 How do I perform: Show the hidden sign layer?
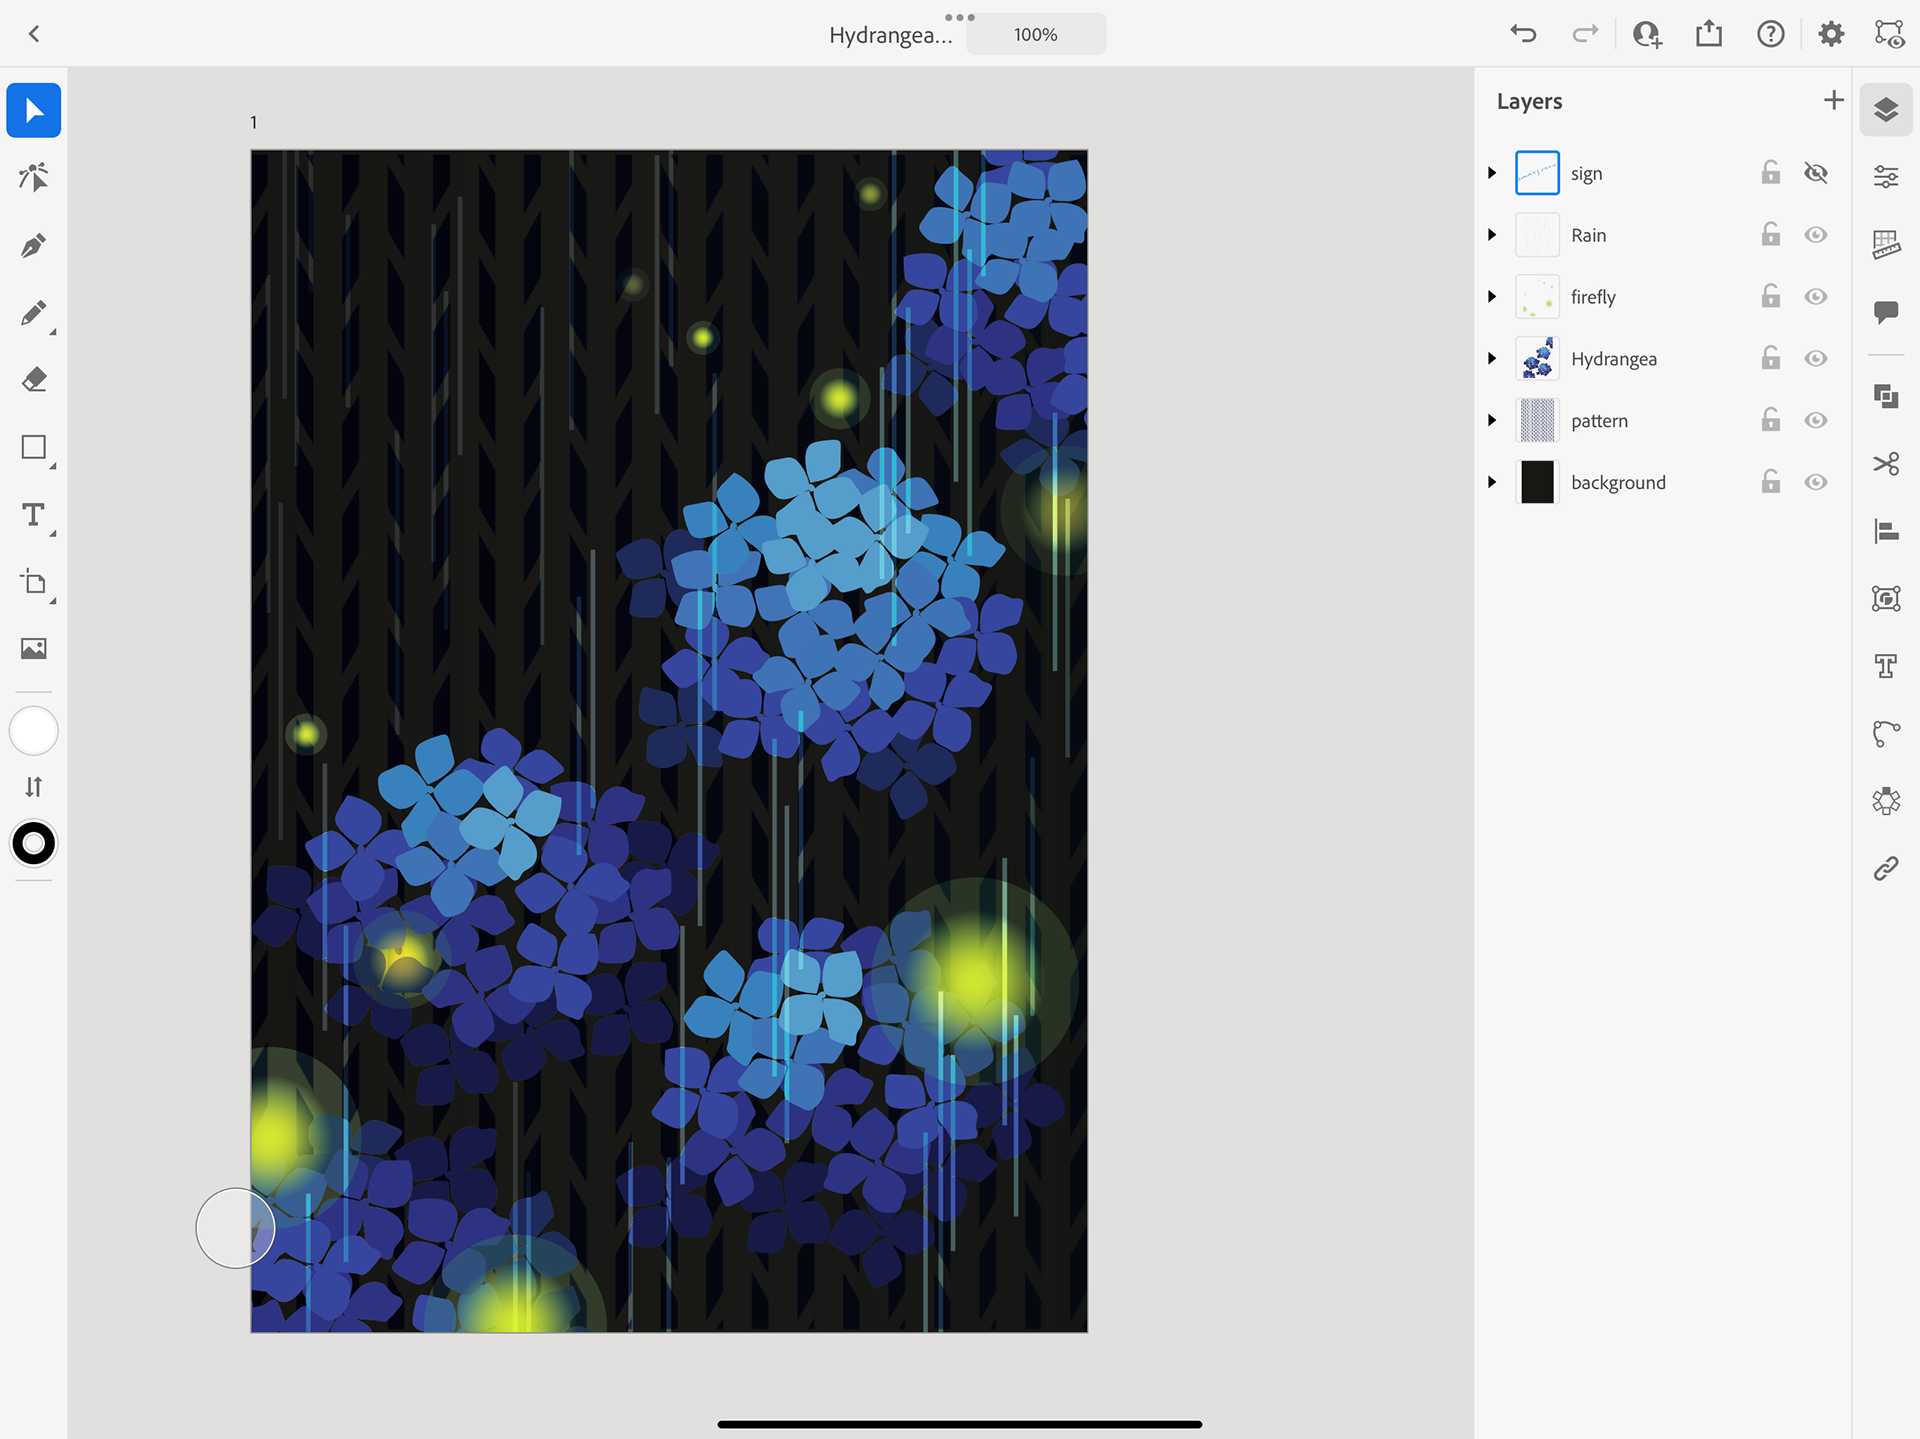pyautogui.click(x=1815, y=173)
